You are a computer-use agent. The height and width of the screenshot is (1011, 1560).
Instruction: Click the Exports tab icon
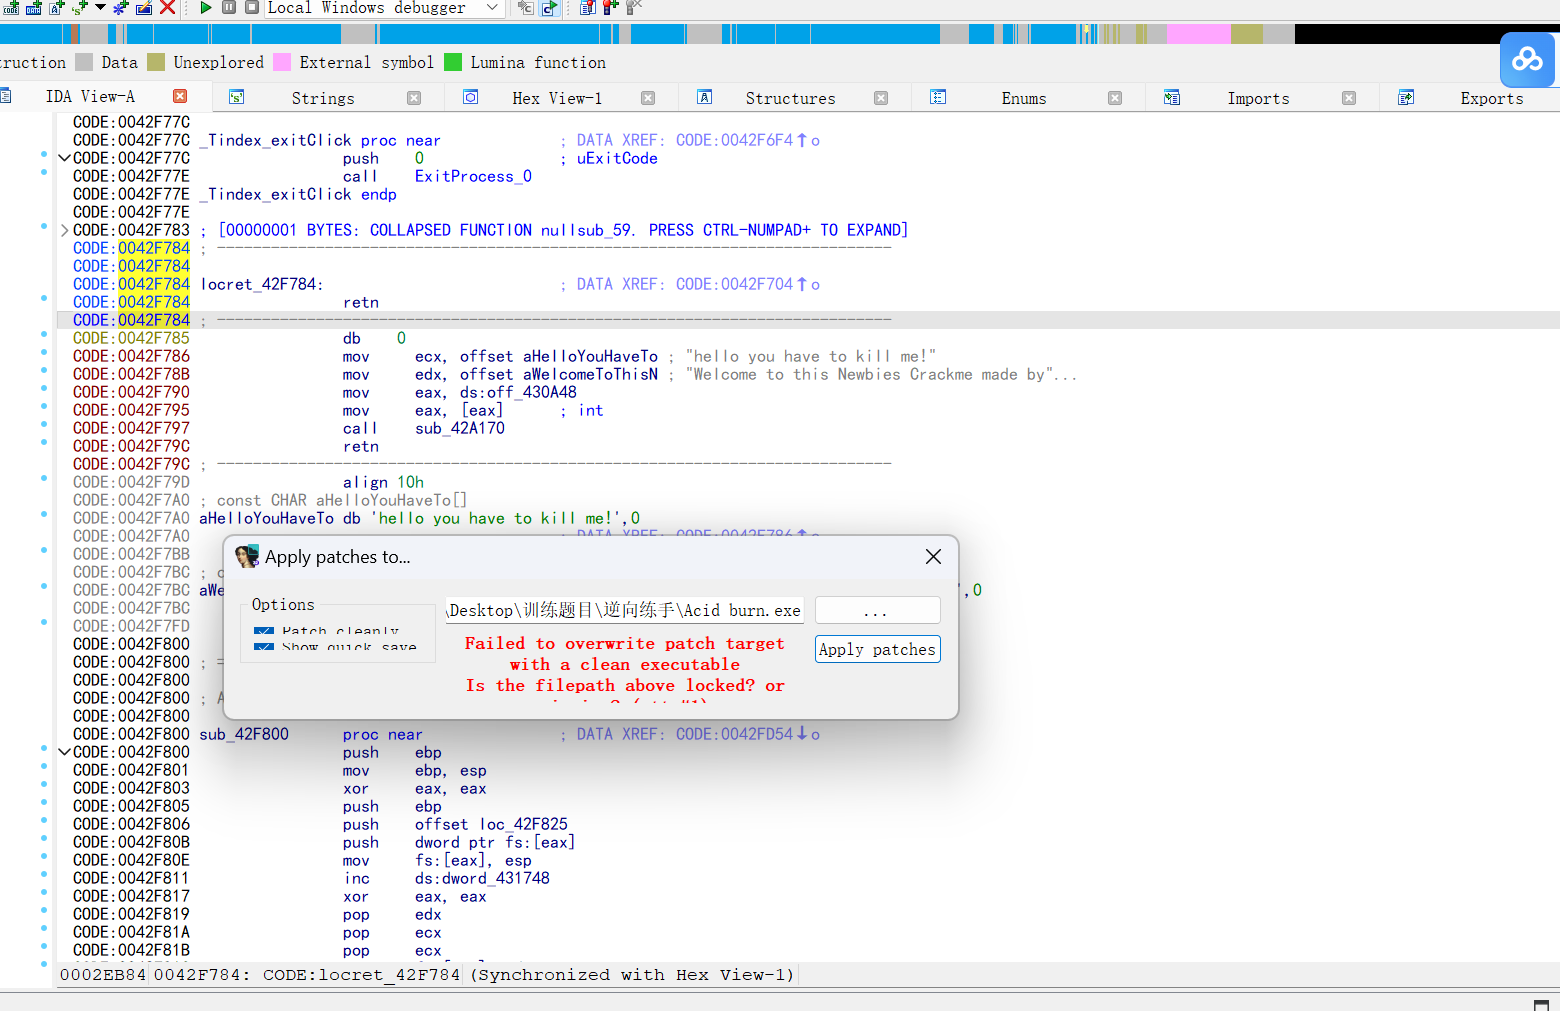tap(1406, 97)
